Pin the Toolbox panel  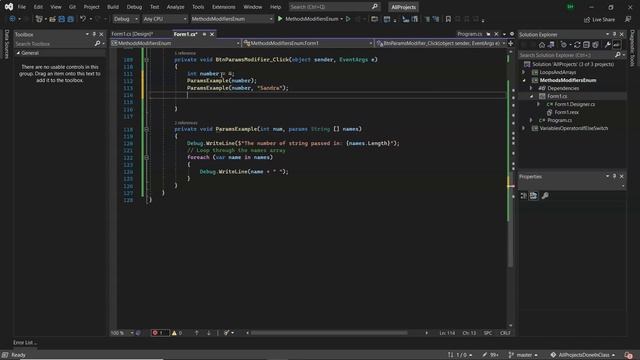pos(94,34)
